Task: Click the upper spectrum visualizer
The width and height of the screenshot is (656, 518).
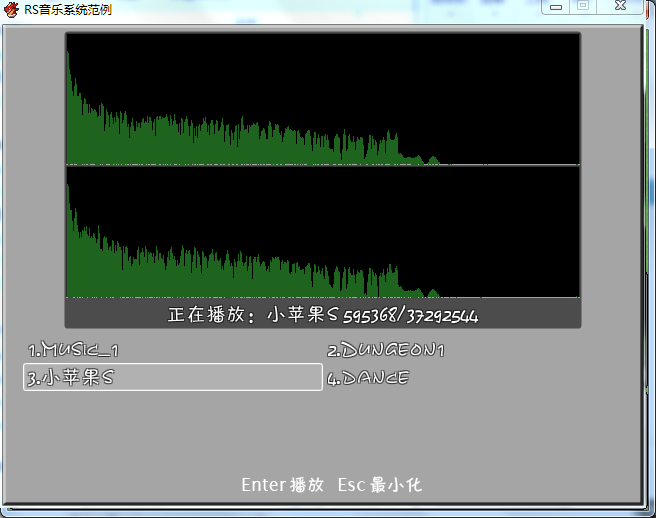Action: pos(323,99)
